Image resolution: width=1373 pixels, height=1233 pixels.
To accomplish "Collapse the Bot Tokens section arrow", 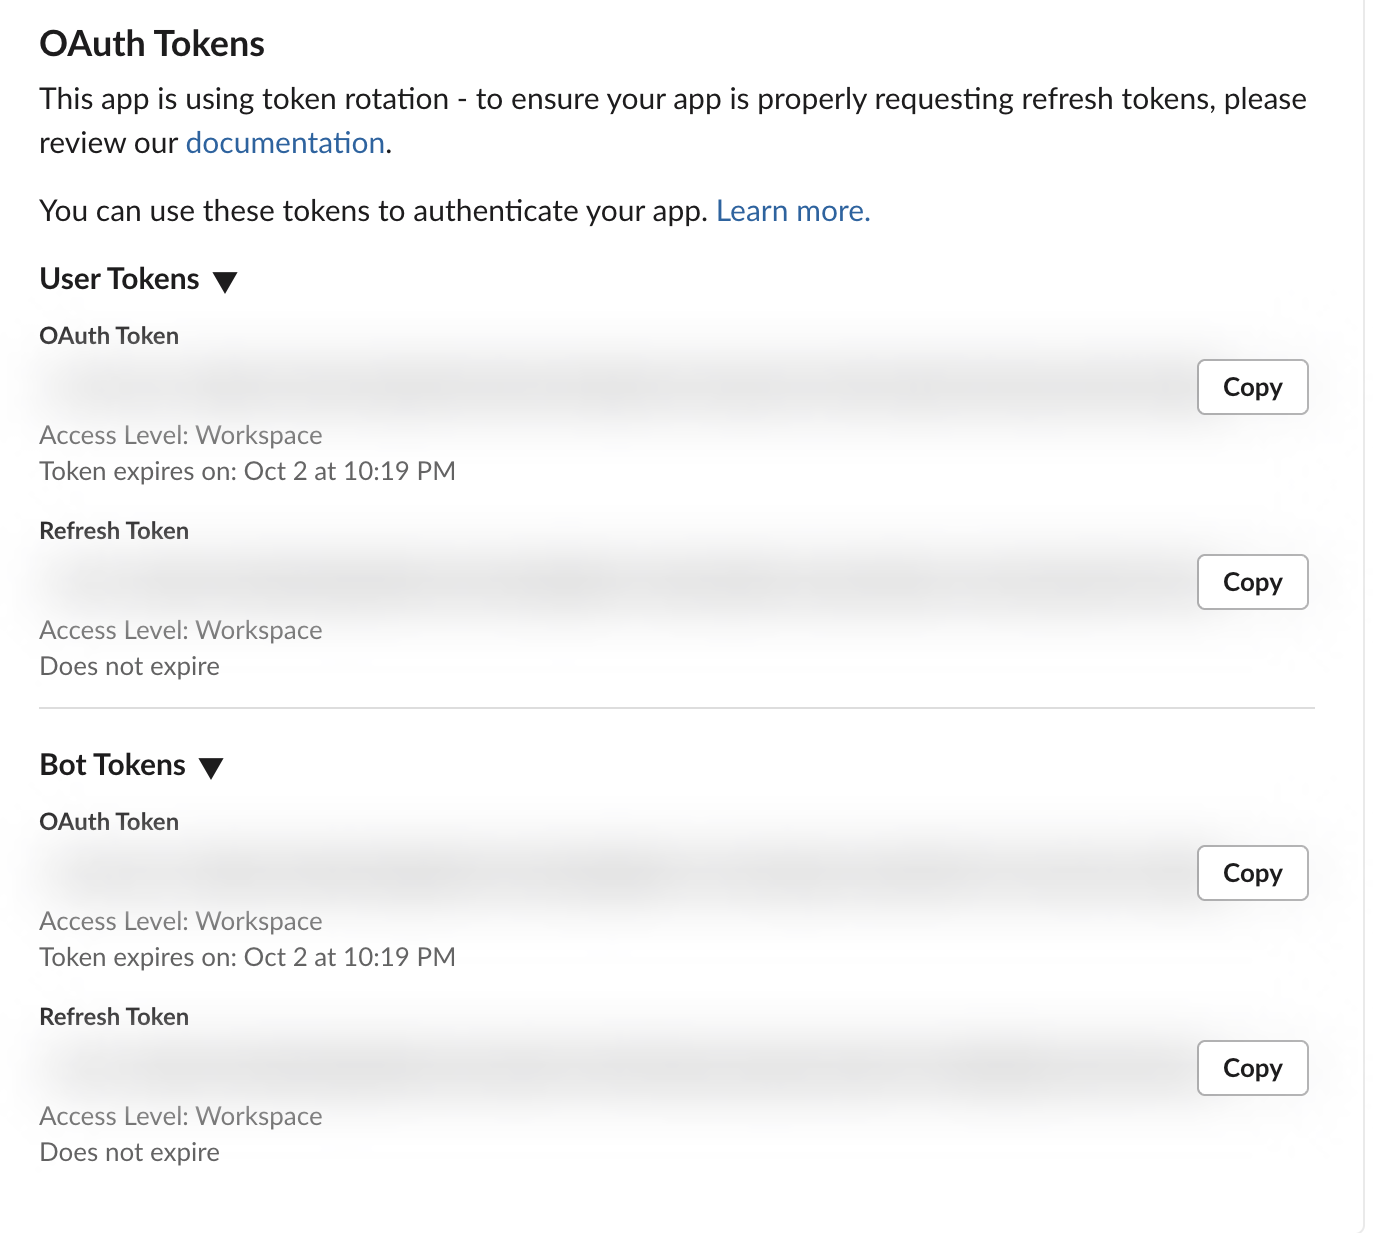I will coord(211,768).
